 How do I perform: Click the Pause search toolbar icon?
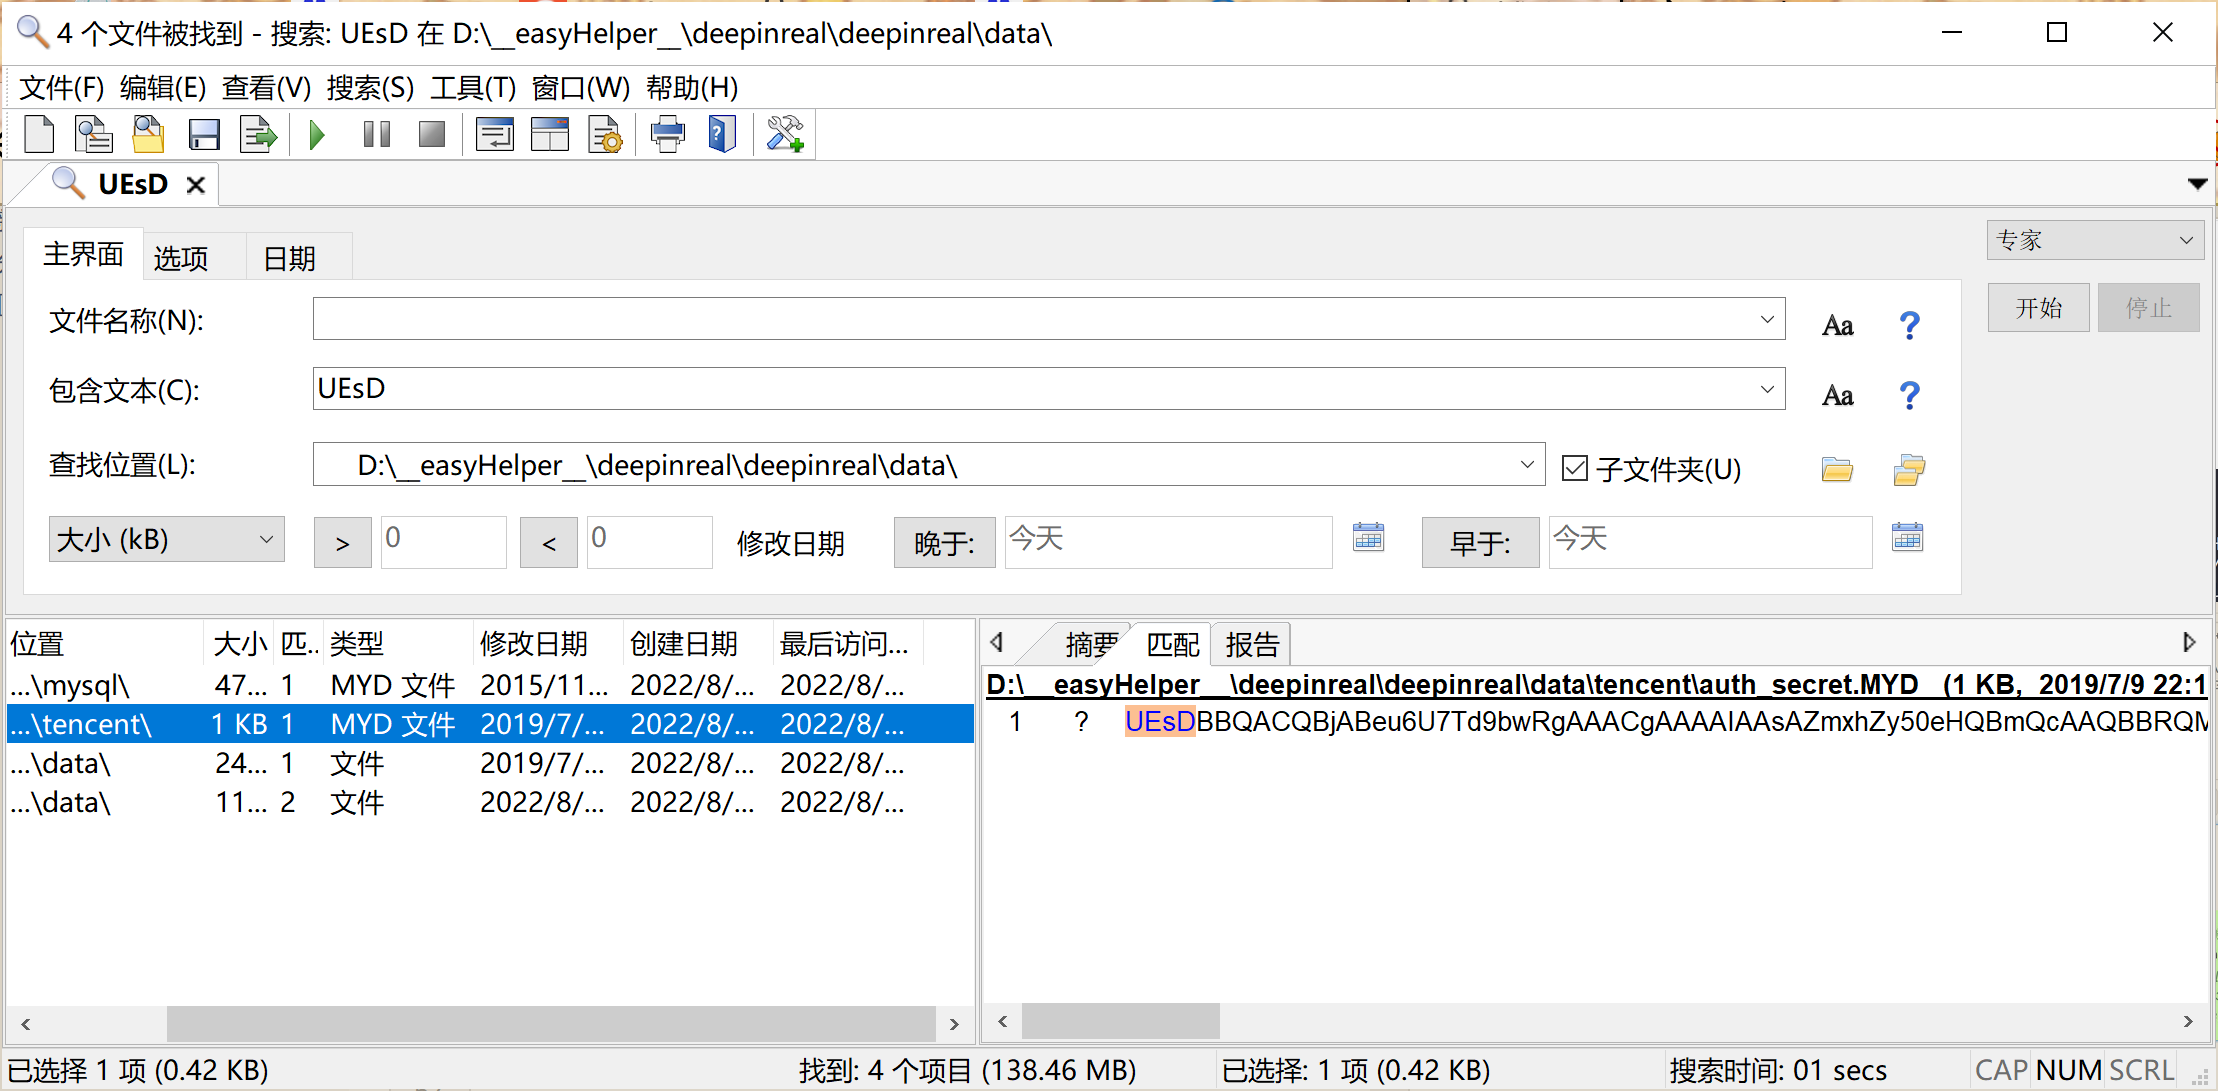point(376,134)
